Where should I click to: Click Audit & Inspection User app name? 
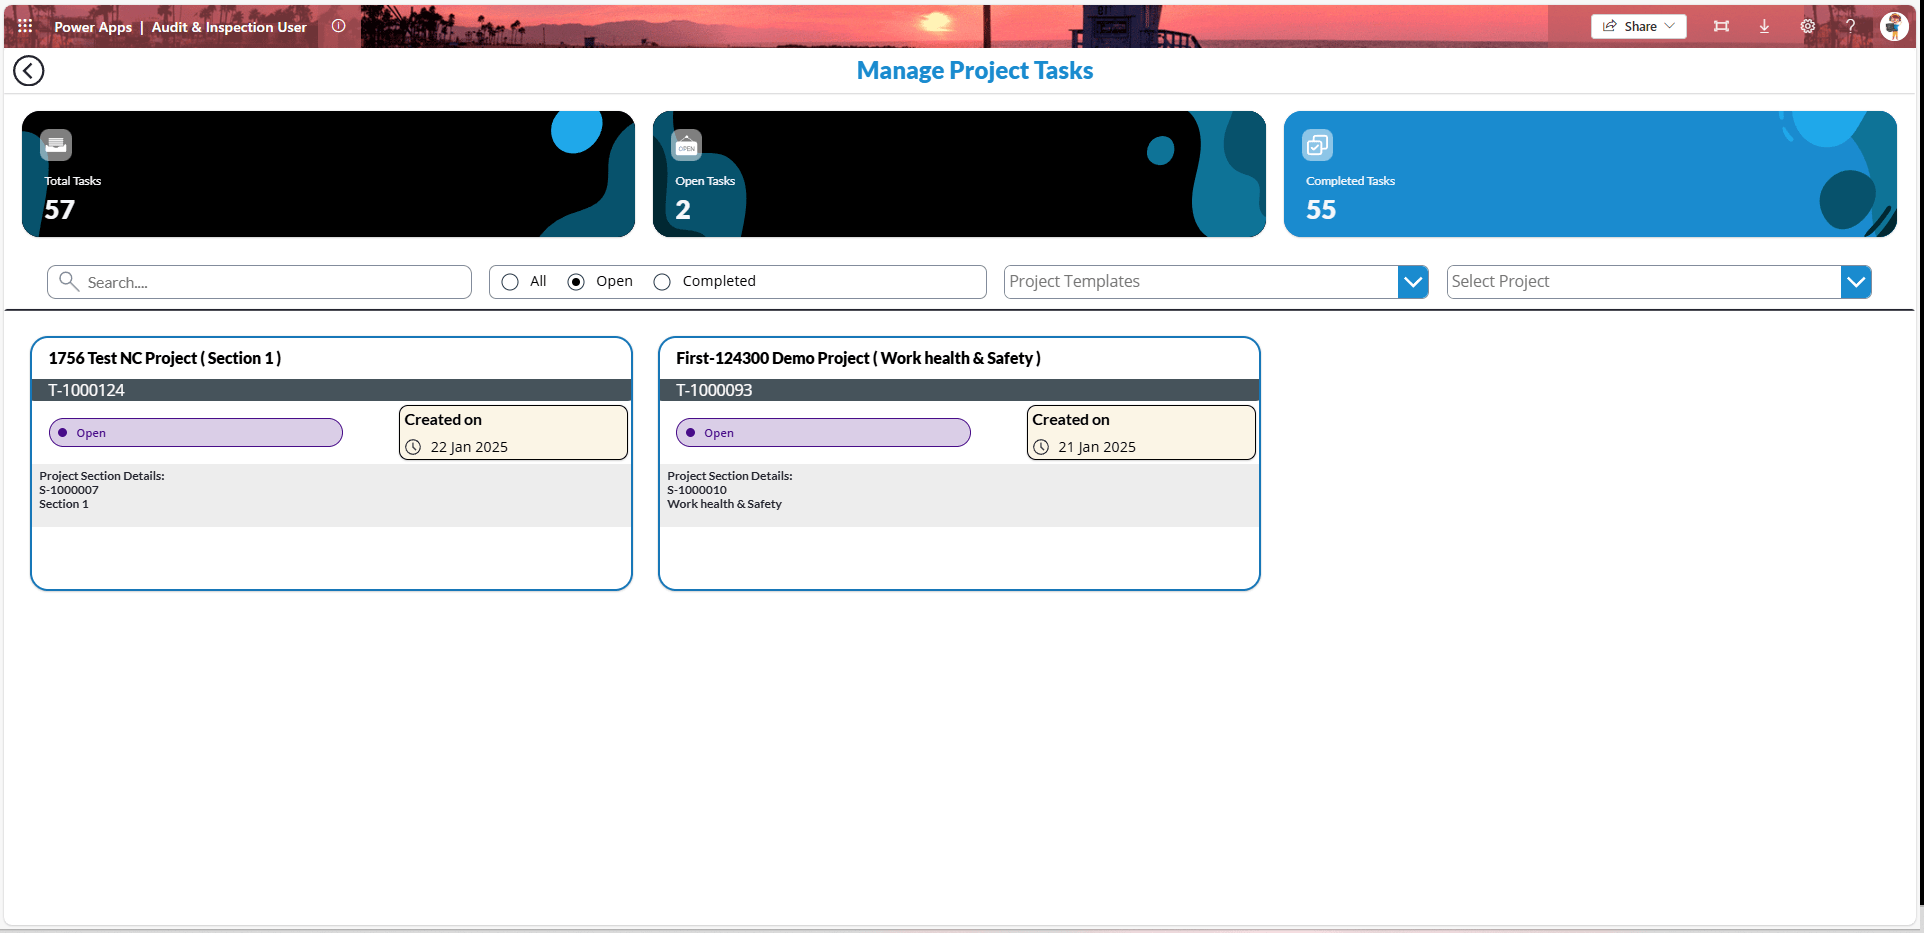click(x=229, y=27)
